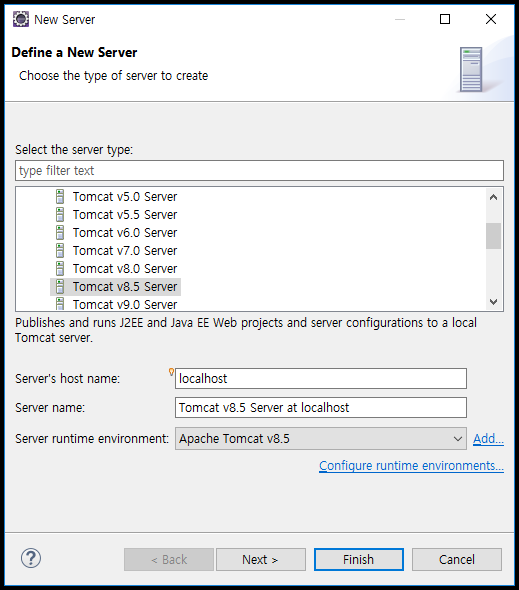Screen dimensions: 519x590
Task: Click the Tomcat v8.0 Server icon
Action: point(60,269)
